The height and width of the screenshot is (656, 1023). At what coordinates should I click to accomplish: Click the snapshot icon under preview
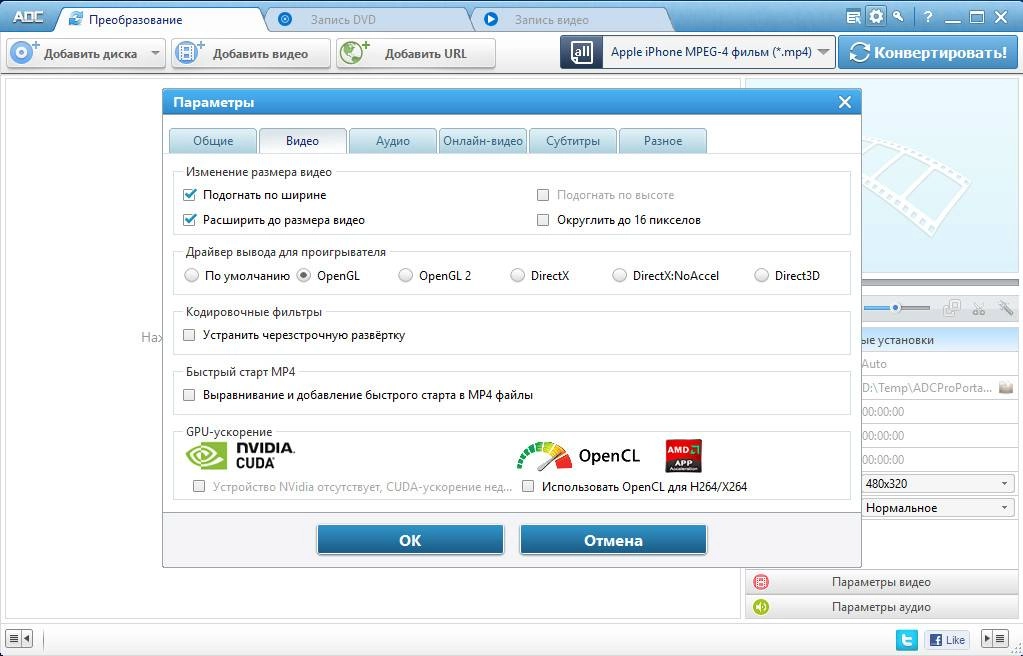(x=952, y=308)
